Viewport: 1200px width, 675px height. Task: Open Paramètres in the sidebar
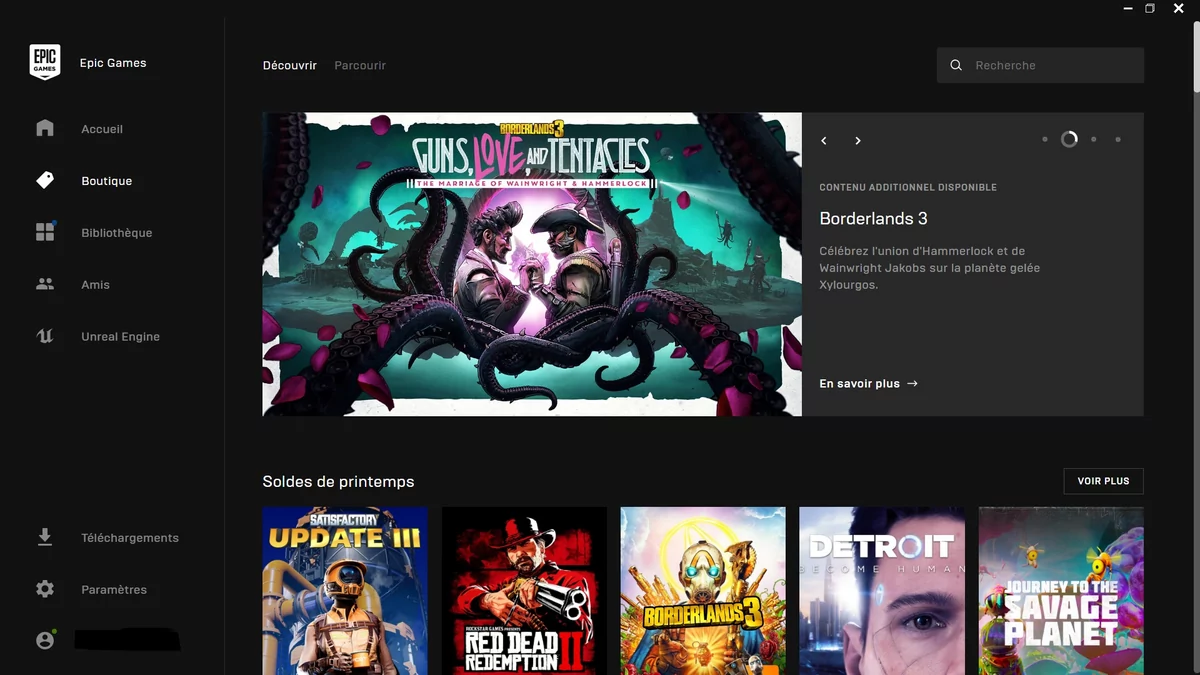[114, 590]
